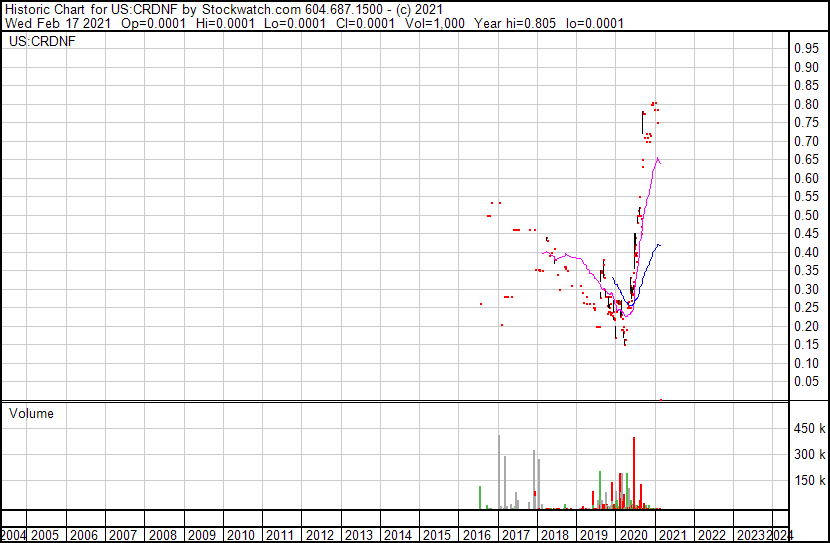The image size is (830, 543).
Task: Click the 2009 year label
Action: point(202,535)
